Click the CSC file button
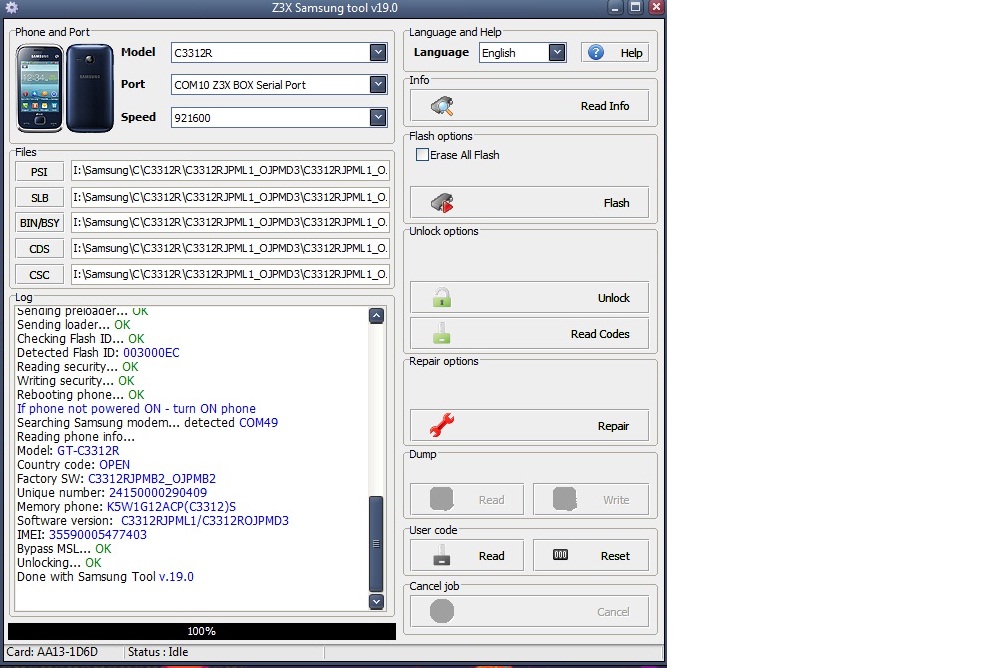Screen dimensions: 1008x668 (x=39, y=275)
